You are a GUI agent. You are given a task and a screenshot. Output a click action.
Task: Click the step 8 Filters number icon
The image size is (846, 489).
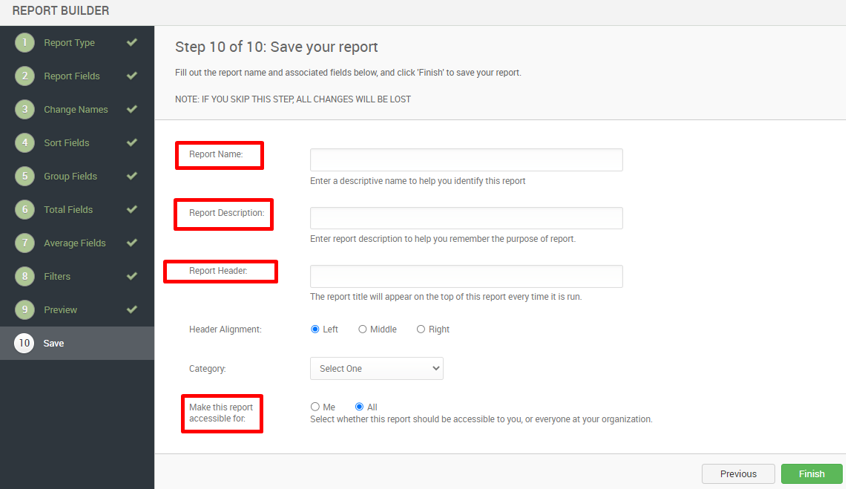(24, 276)
